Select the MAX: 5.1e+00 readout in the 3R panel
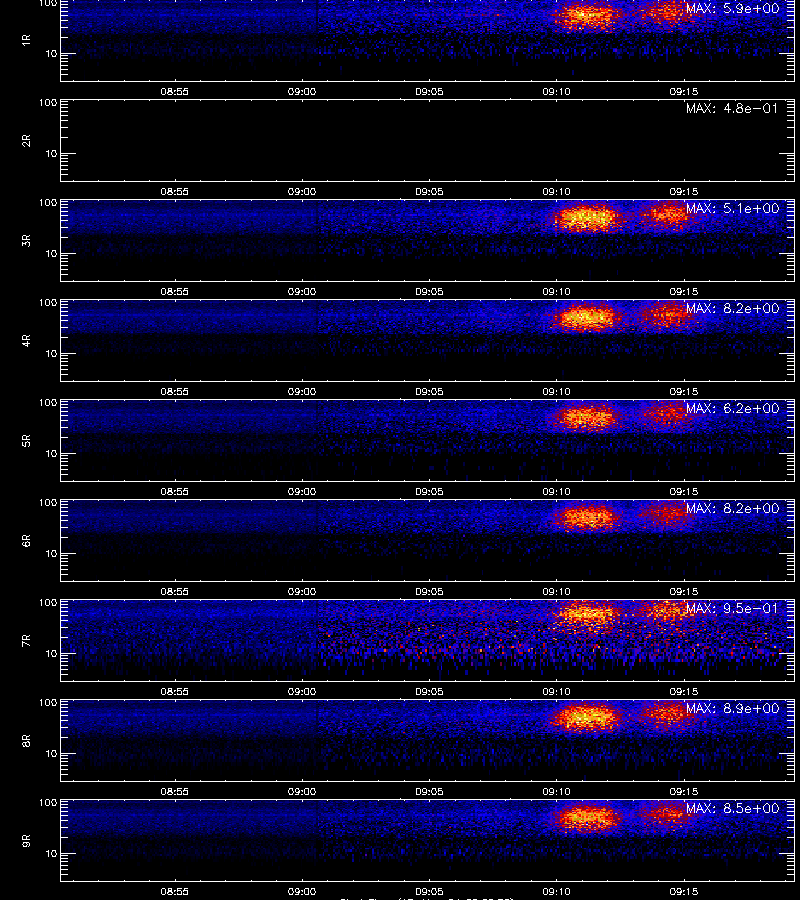 [x=732, y=208]
